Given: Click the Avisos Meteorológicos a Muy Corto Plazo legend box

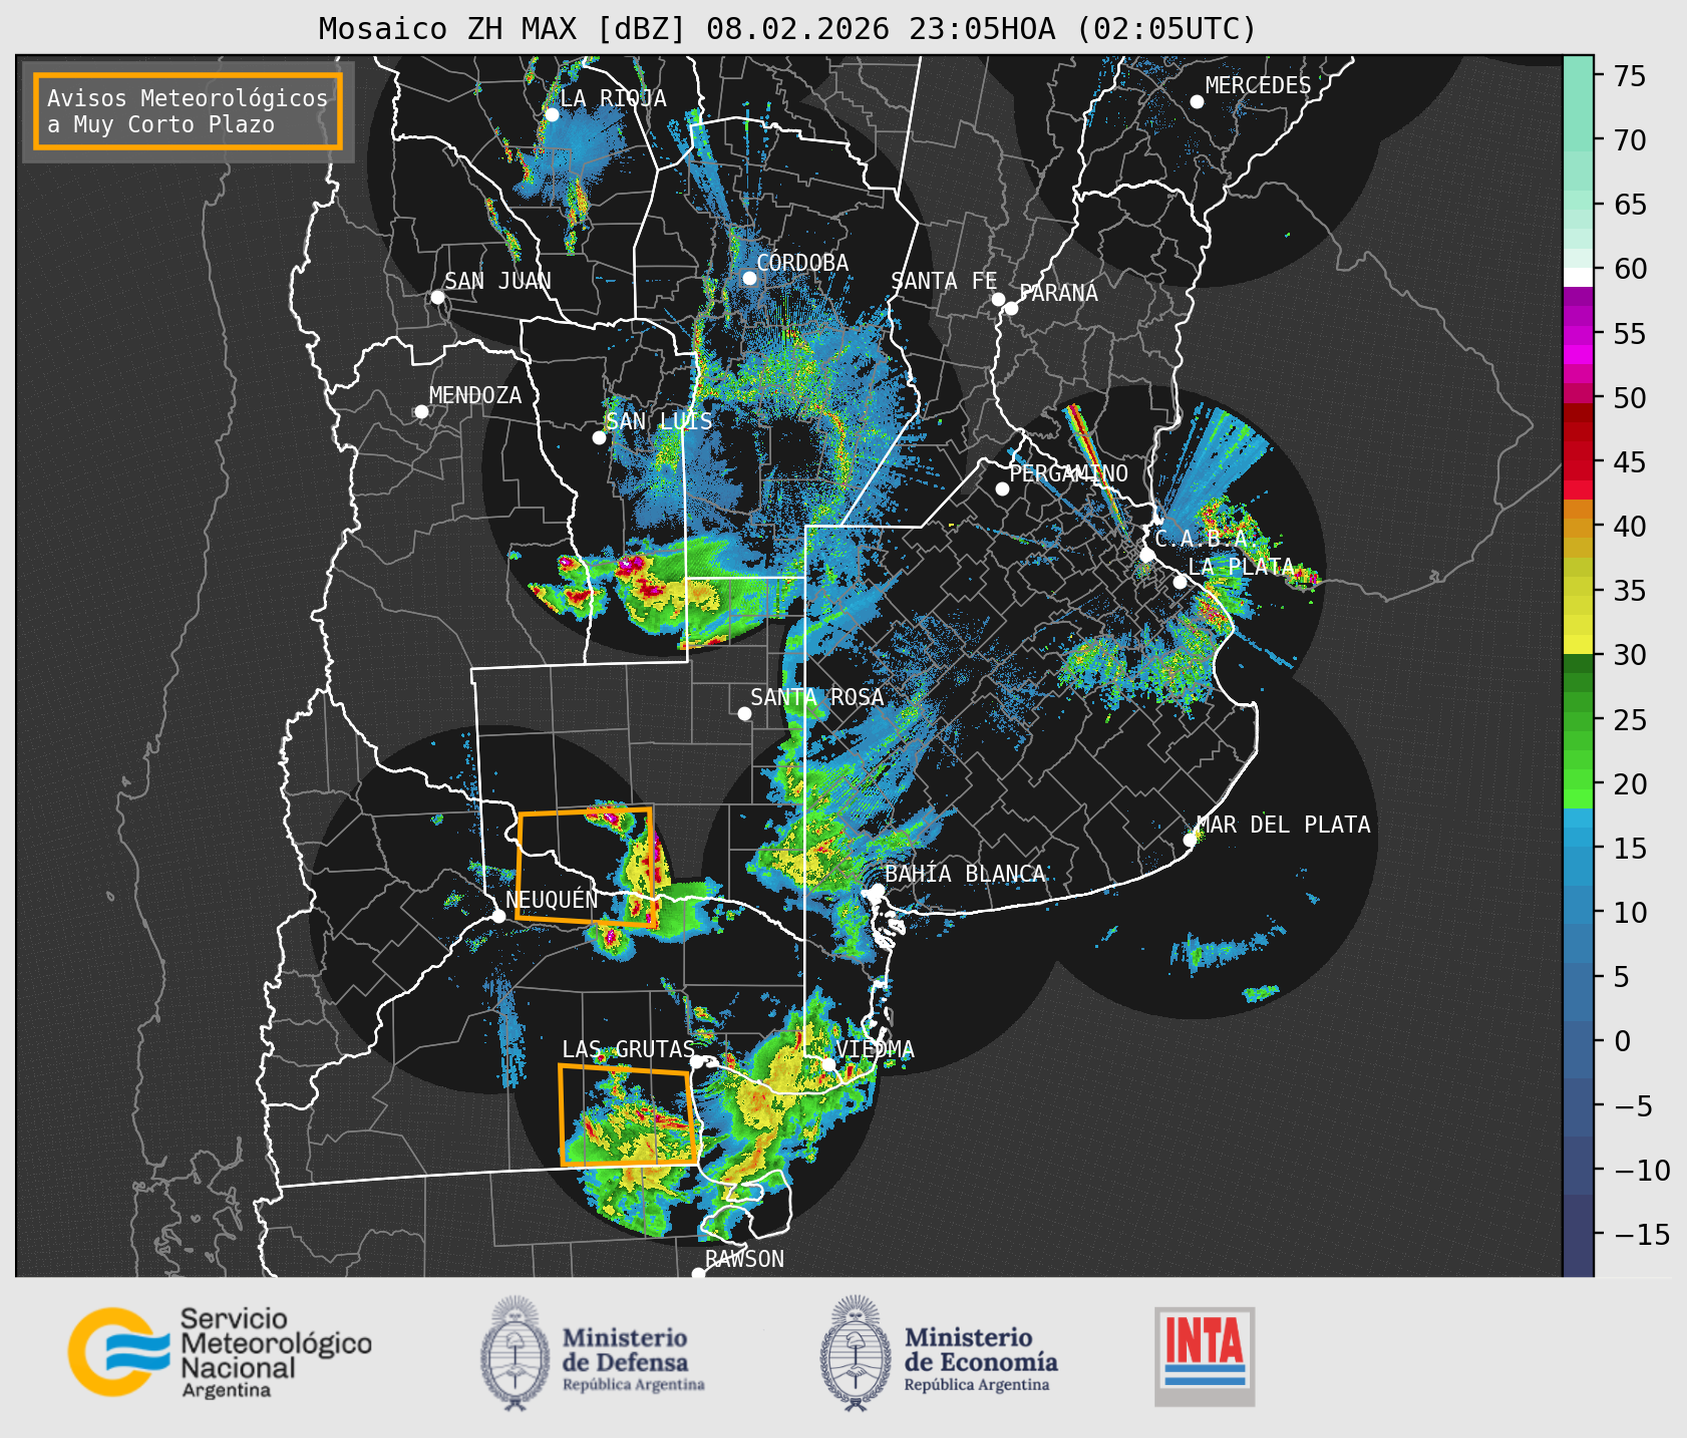Looking at the screenshot, I should 188,111.
